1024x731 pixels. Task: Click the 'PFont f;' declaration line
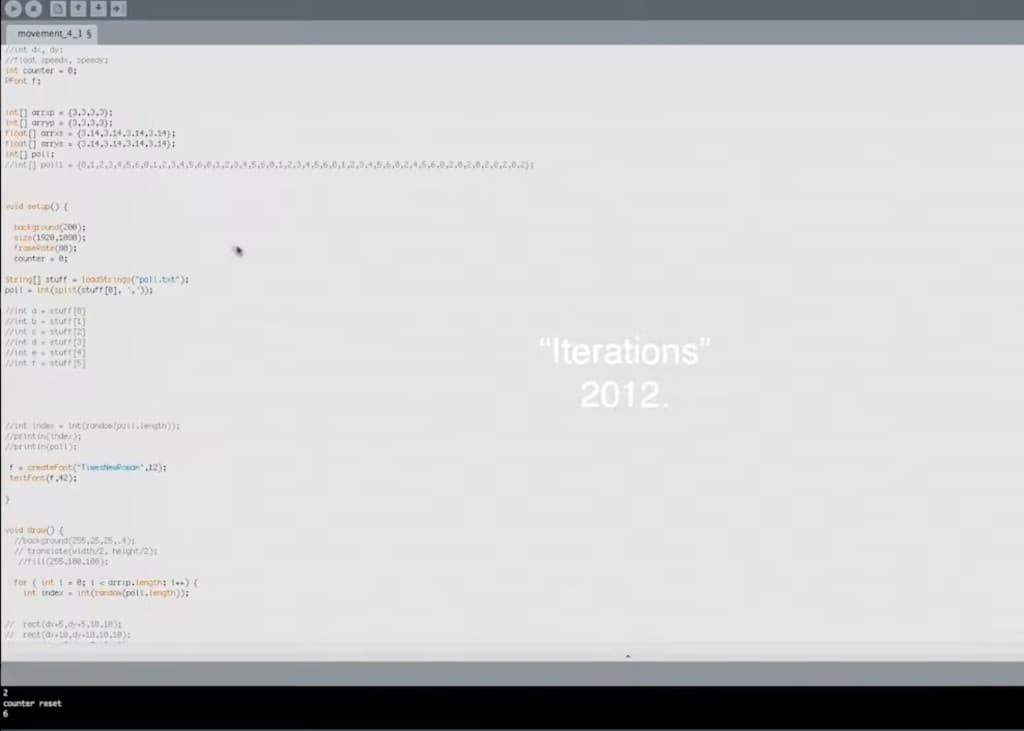(x=22, y=81)
